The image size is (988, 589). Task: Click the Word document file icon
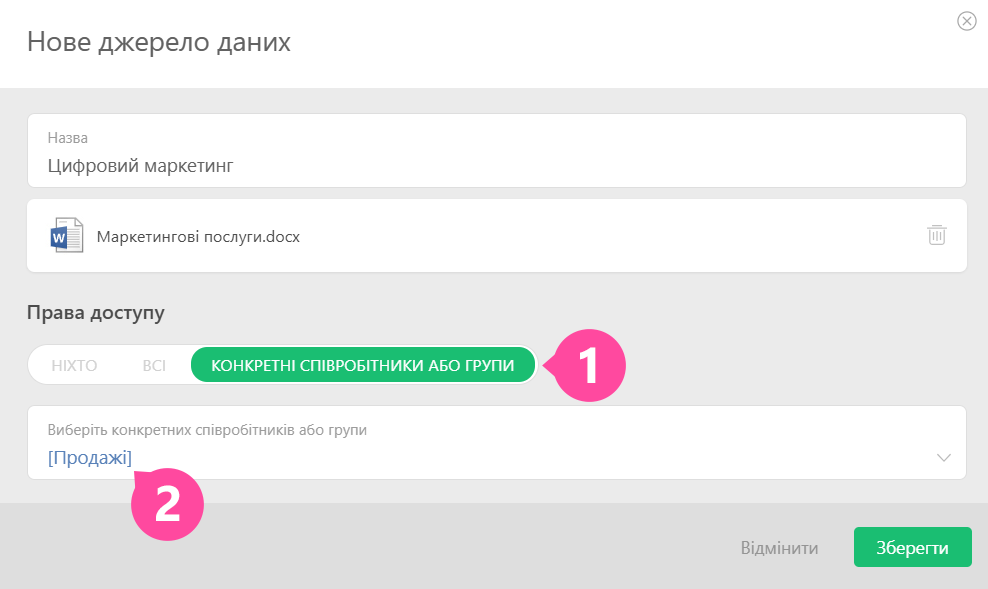[67, 236]
